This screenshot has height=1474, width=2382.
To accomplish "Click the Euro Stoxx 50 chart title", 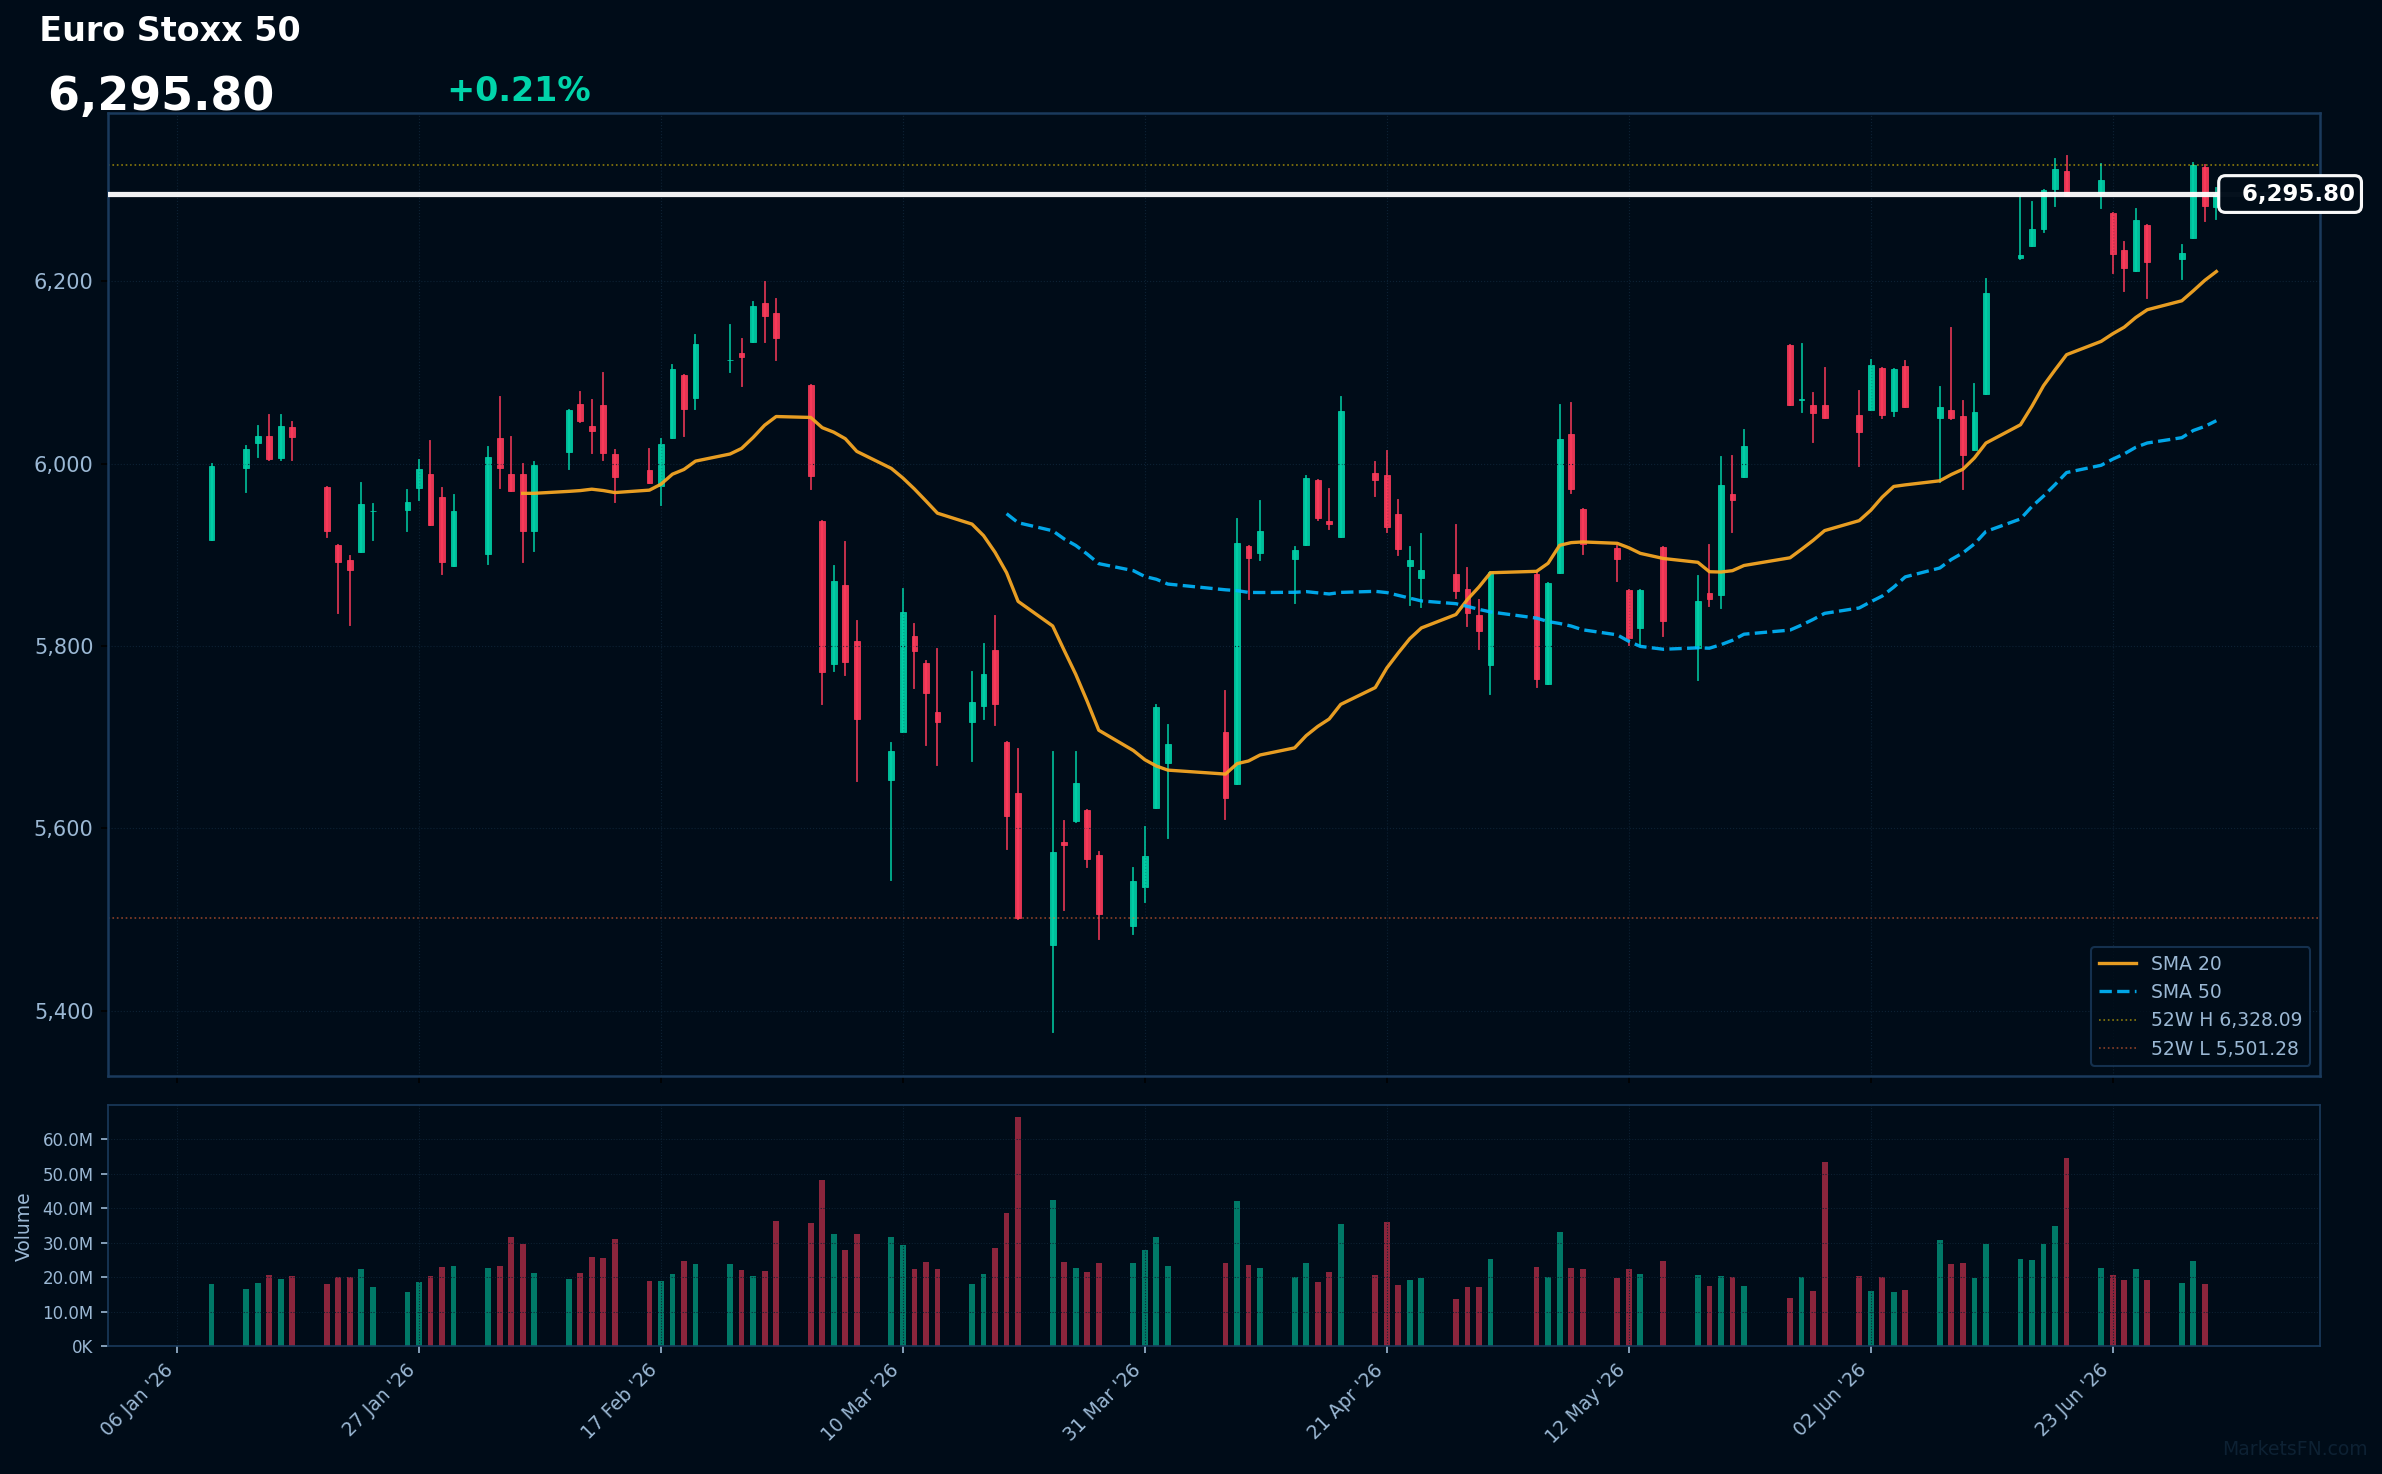I will (170, 30).
